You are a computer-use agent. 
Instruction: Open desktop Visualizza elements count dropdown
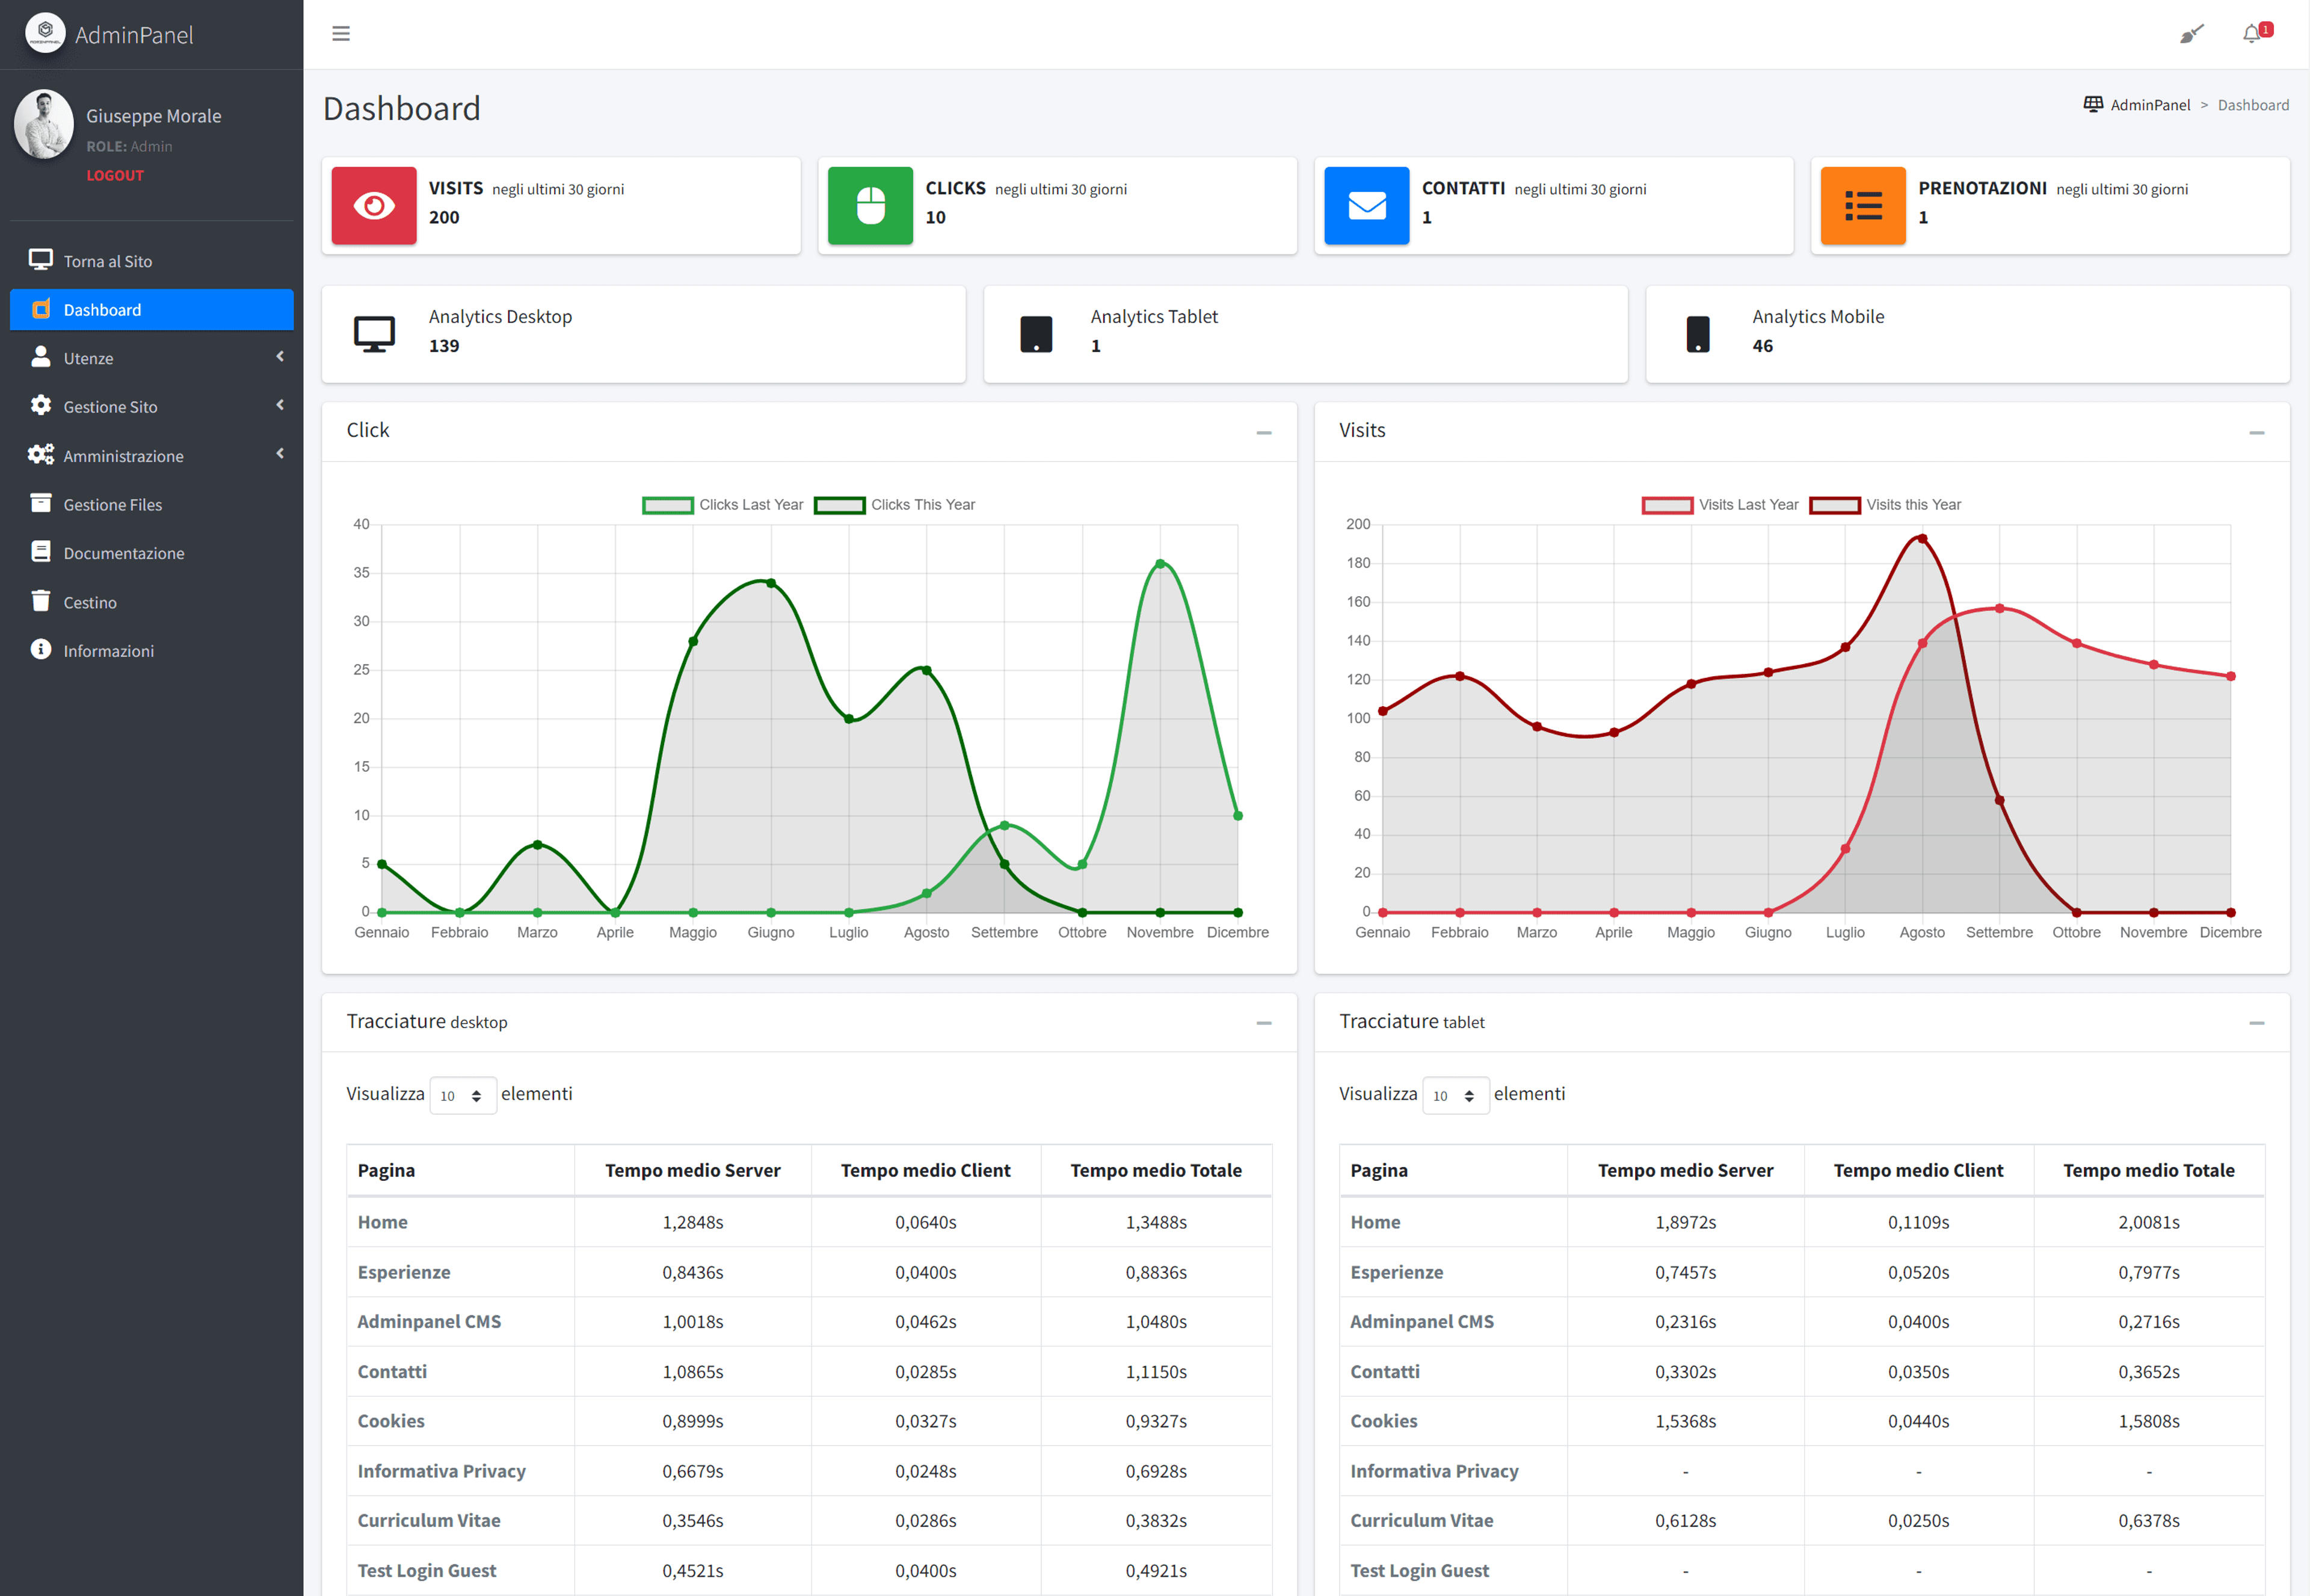coord(462,1095)
